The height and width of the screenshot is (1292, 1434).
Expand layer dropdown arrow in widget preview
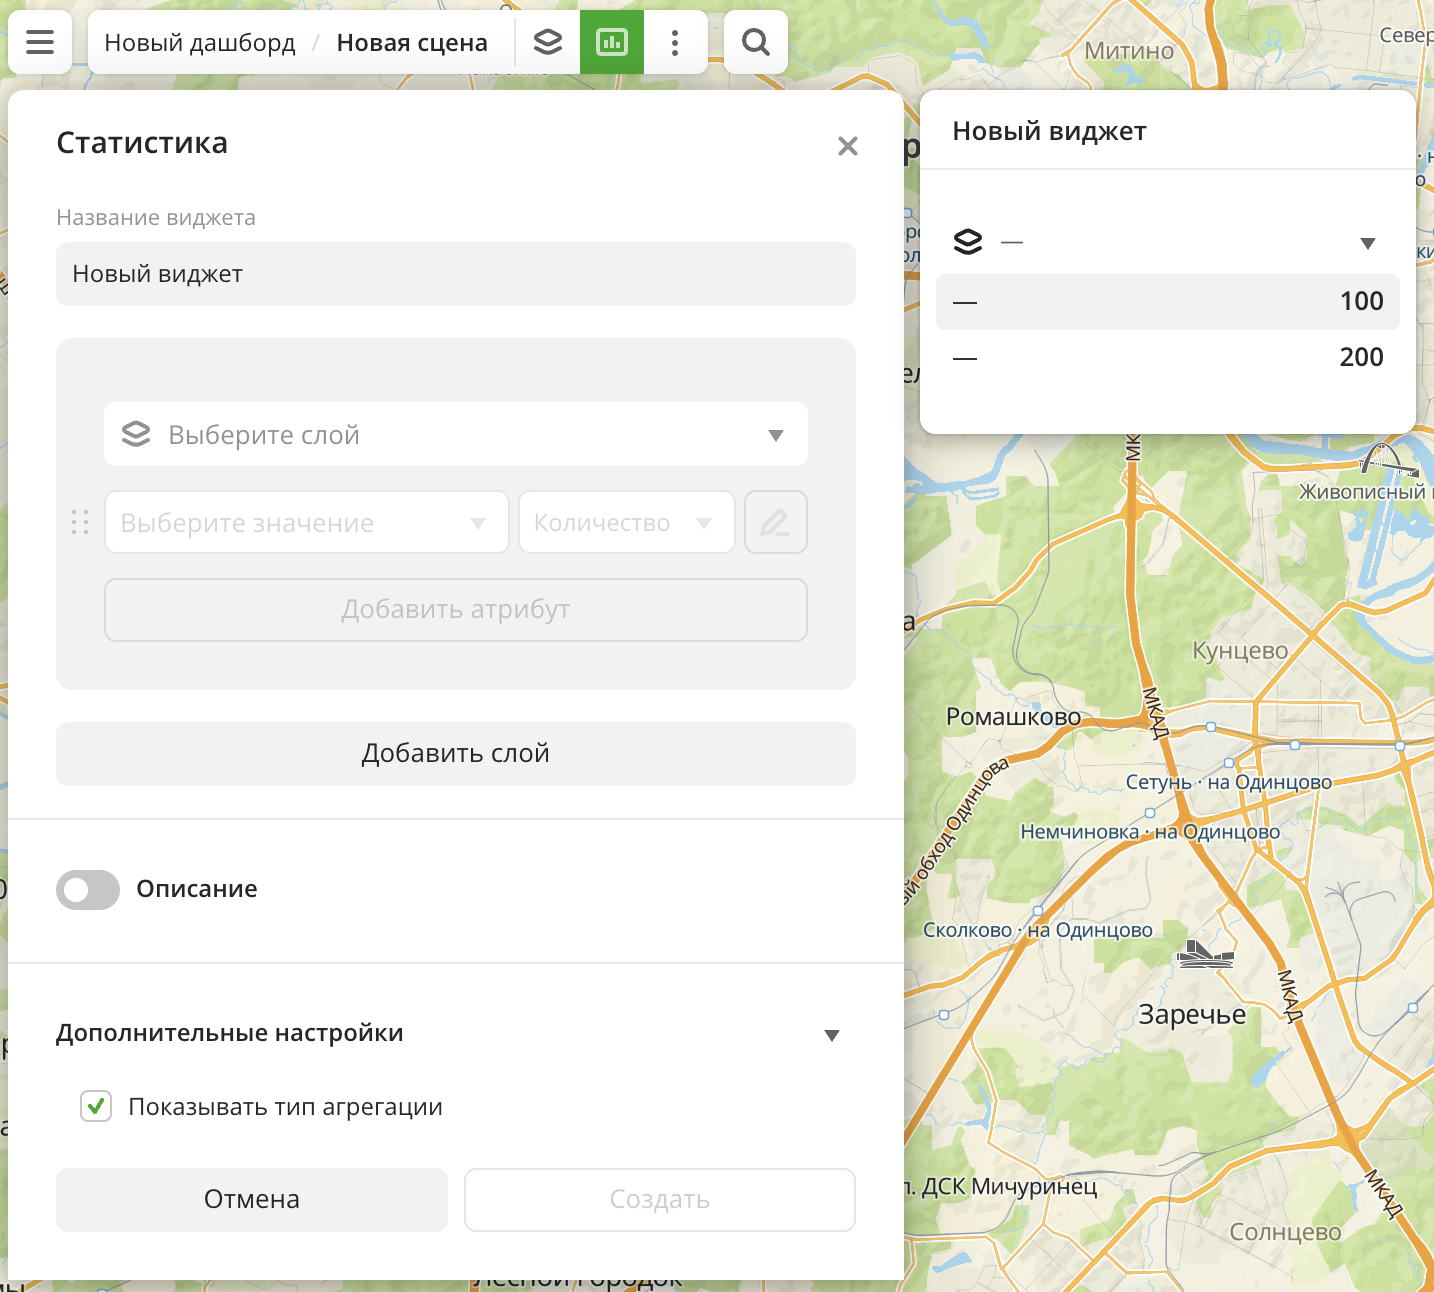pos(1368,243)
